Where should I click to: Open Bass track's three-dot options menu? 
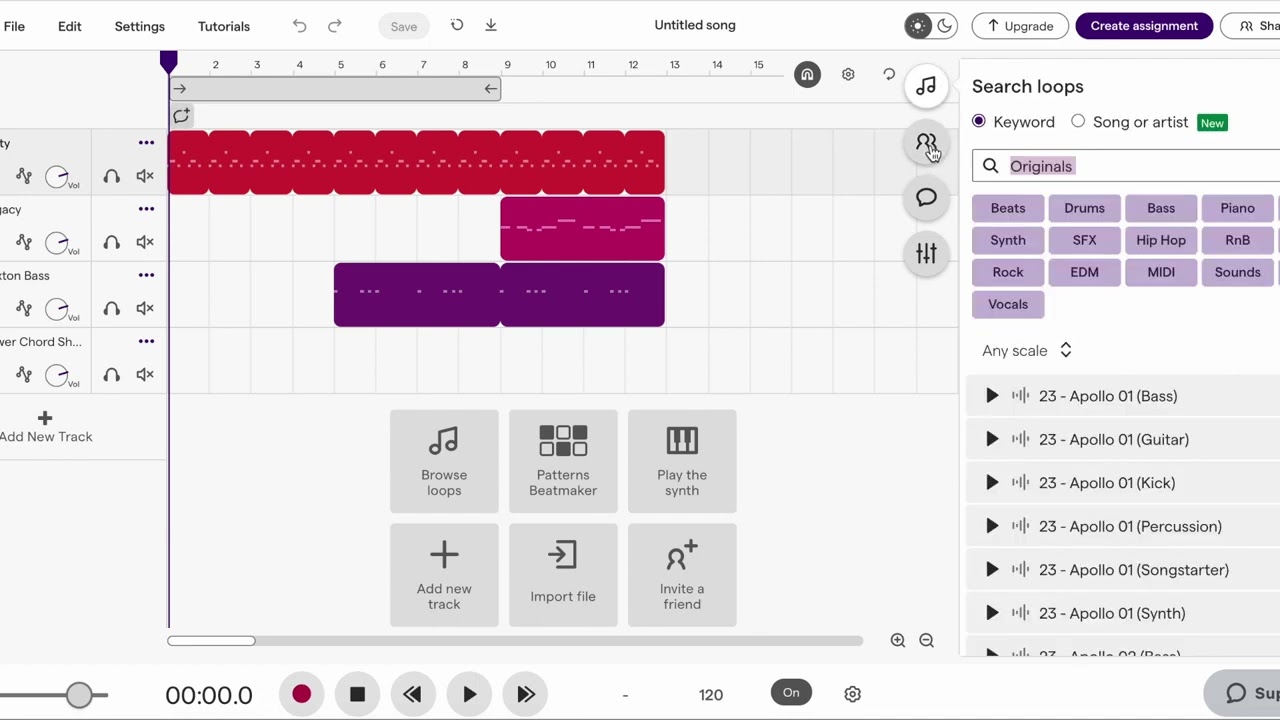147,275
